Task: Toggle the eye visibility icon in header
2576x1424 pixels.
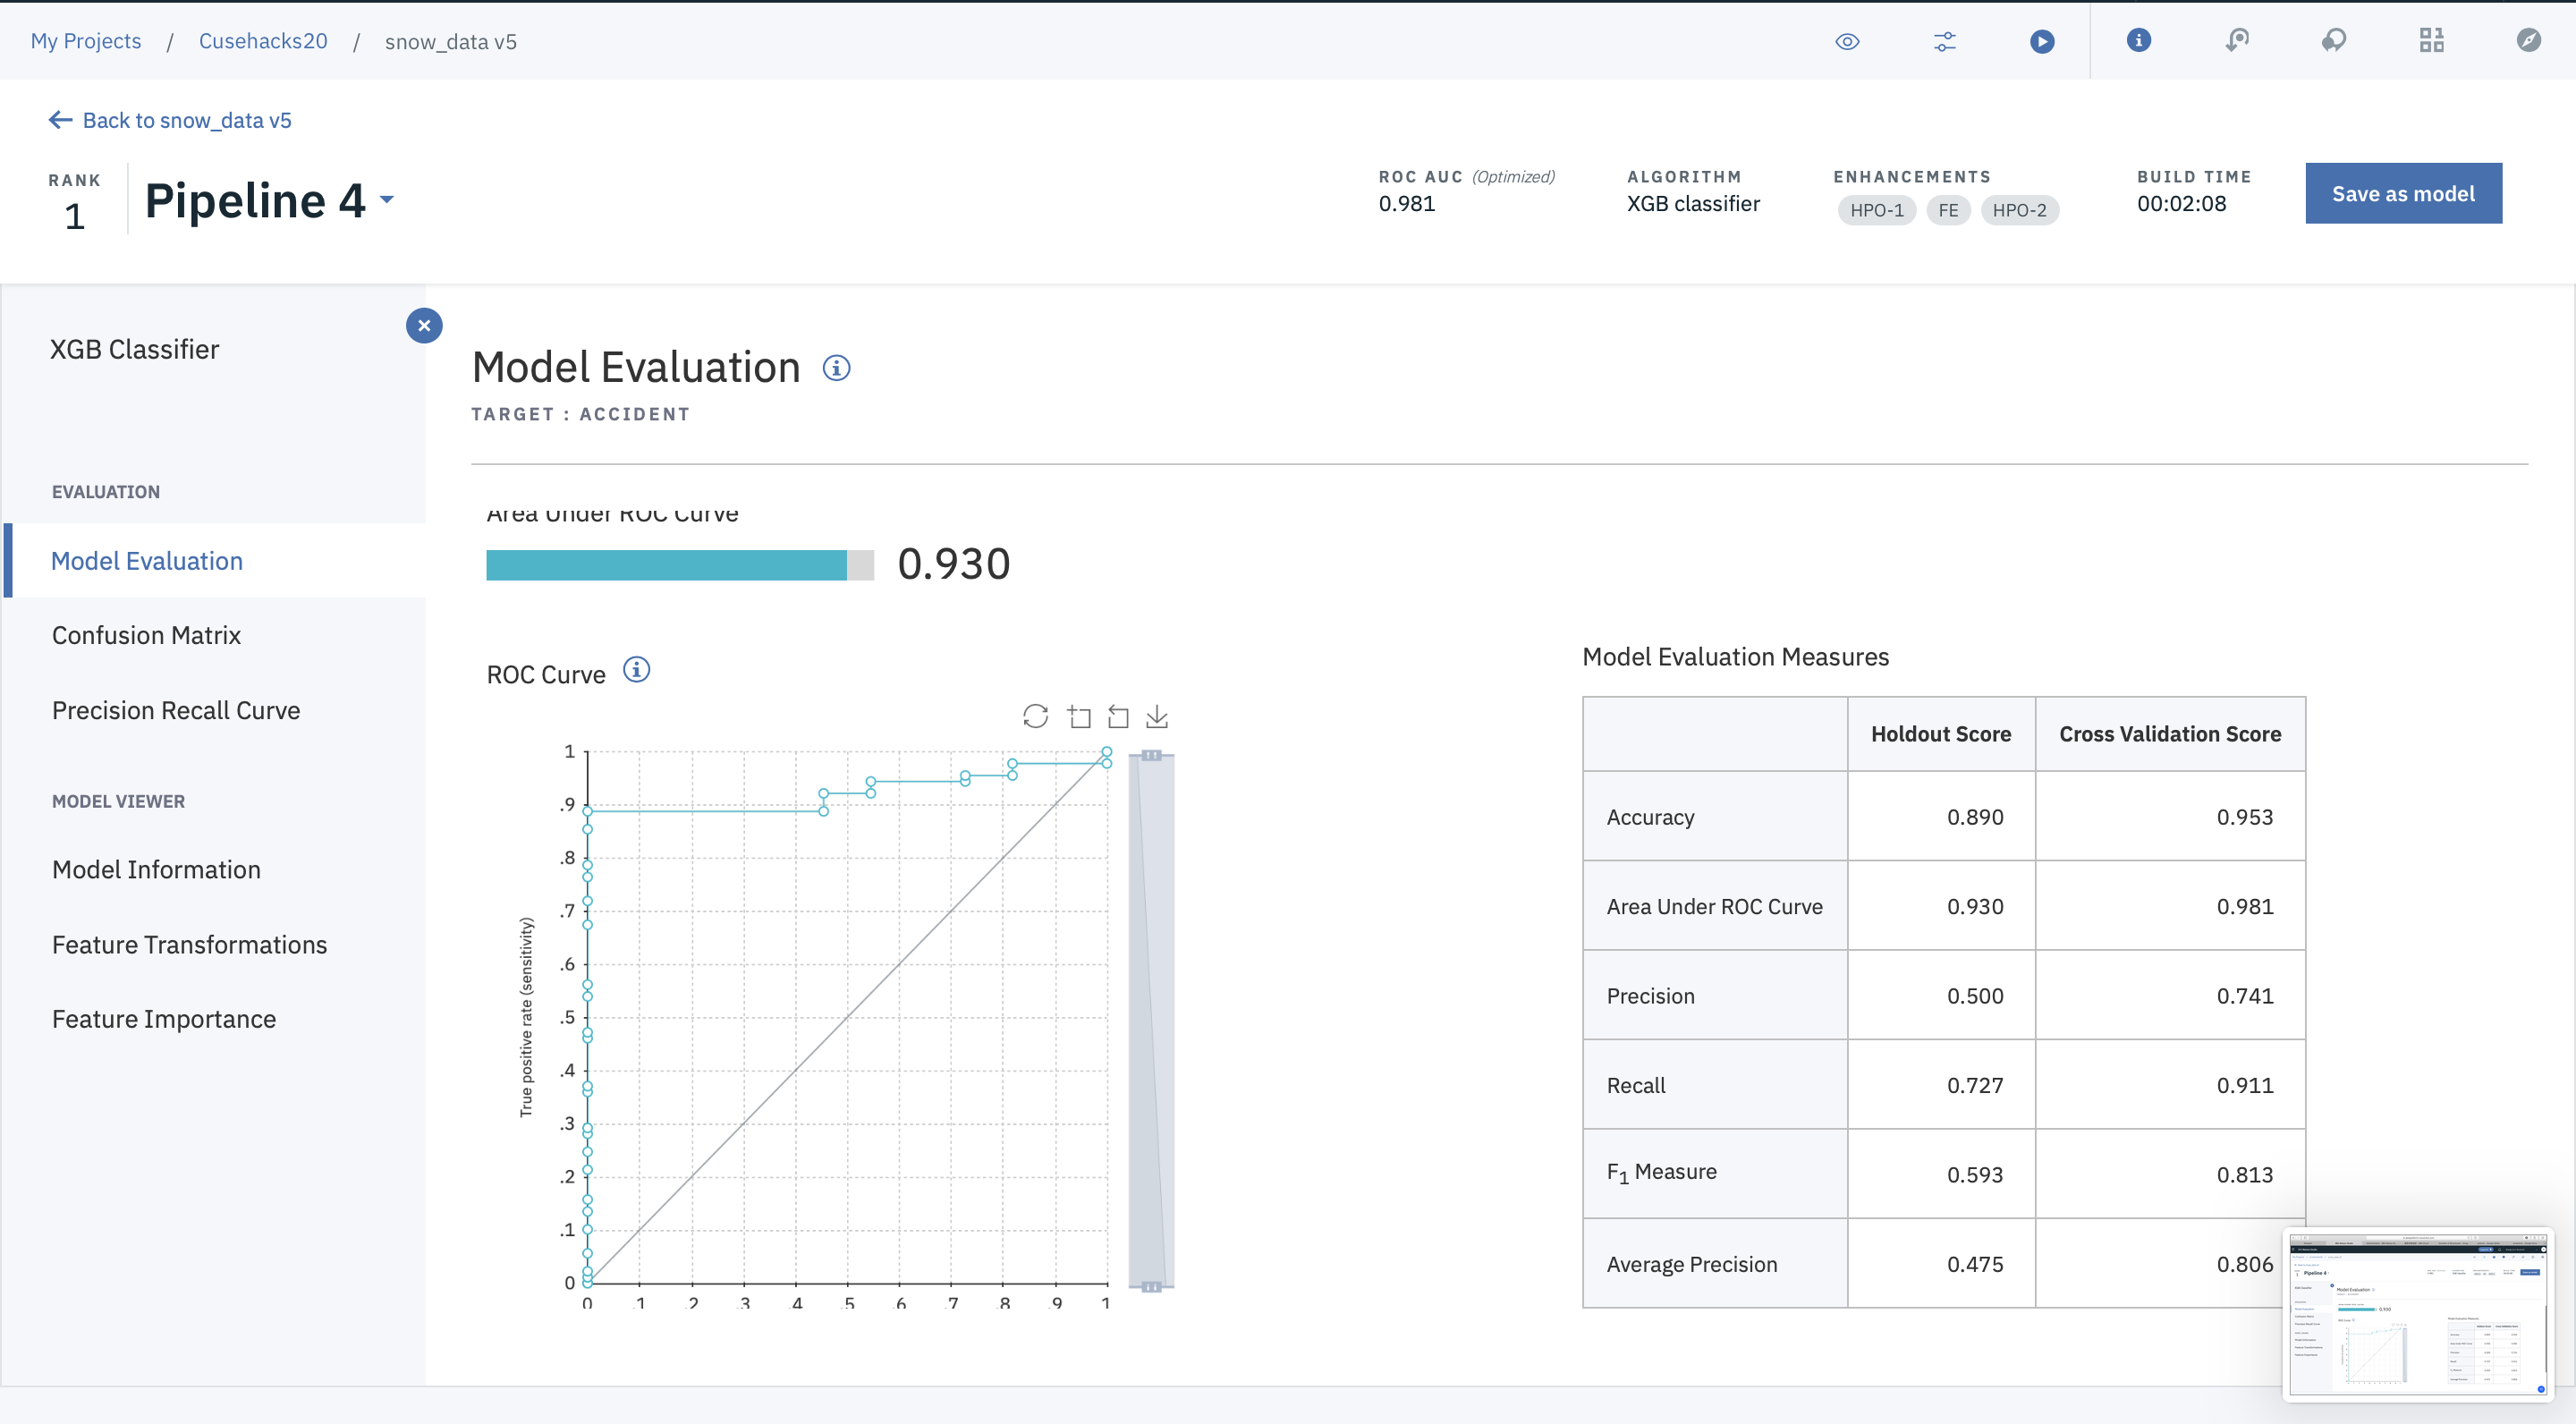Action: [1847, 41]
